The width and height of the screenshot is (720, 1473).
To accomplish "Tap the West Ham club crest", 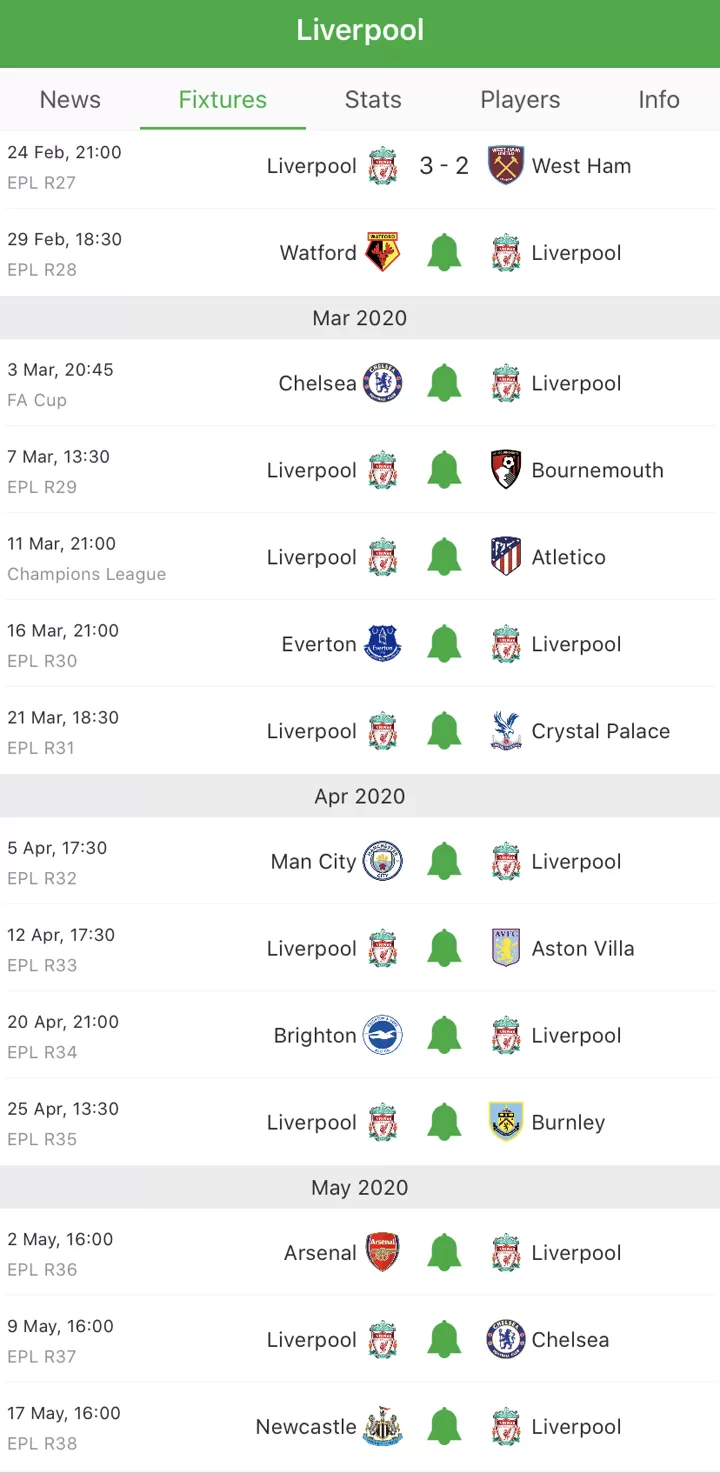I will pyautogui.click(x=506, y=166).
